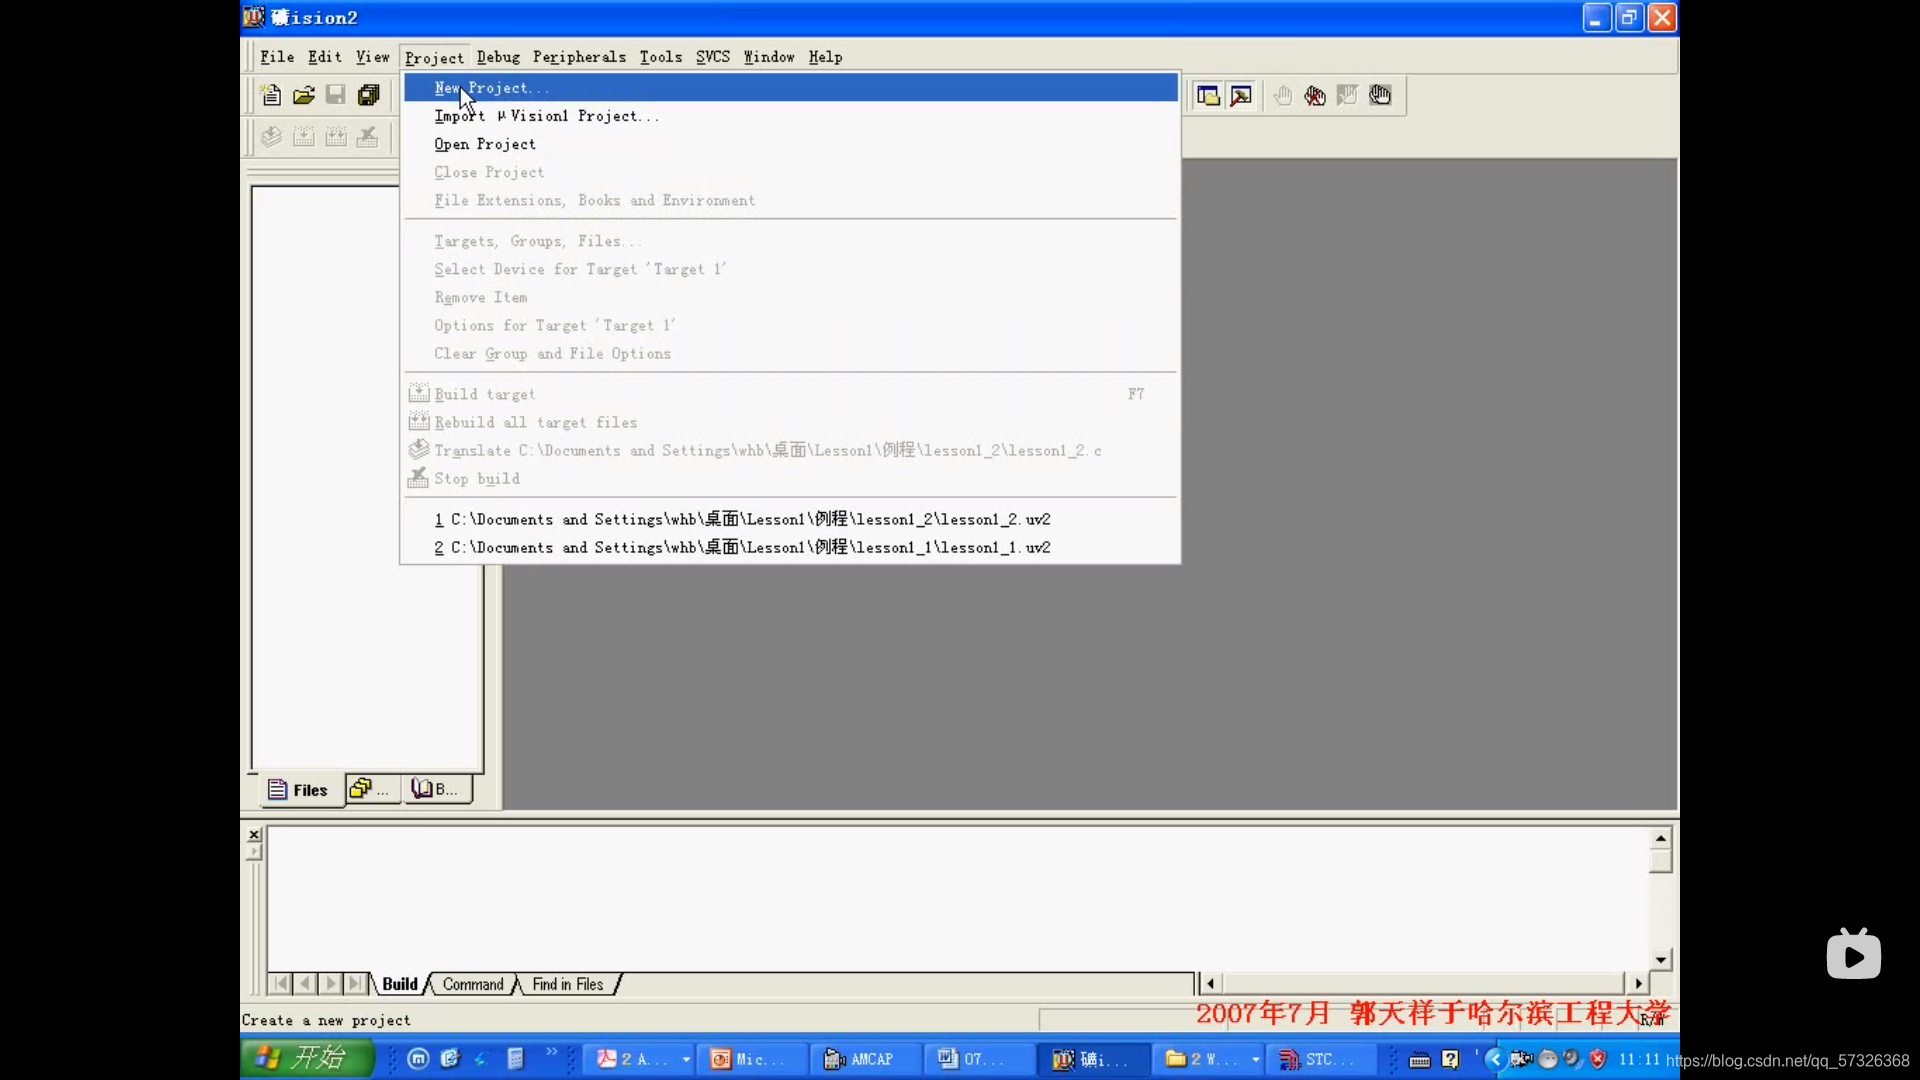Open recent project lesson1_1.uv2

pyautogui.click(x=742, y=547)
